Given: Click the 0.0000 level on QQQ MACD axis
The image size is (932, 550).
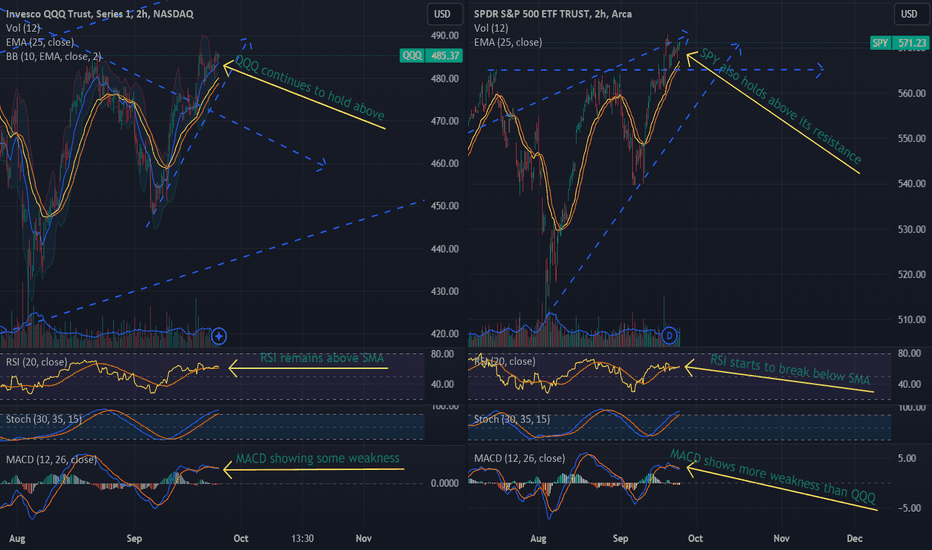Looking at the screenshot, I should click(x=445, y=483).
